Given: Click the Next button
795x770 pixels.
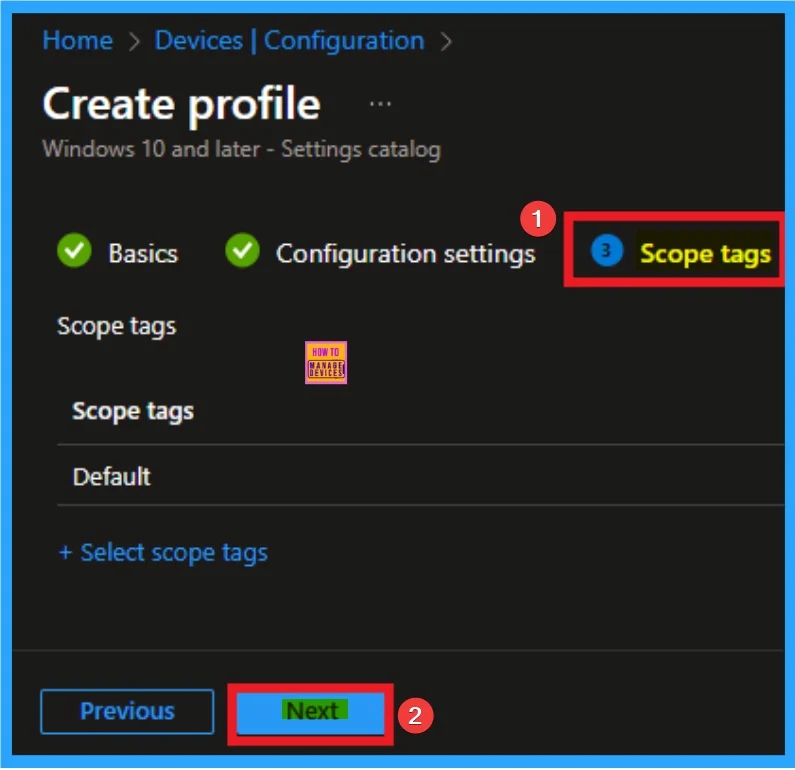Looking at the screenshot, I should point(310,713).
